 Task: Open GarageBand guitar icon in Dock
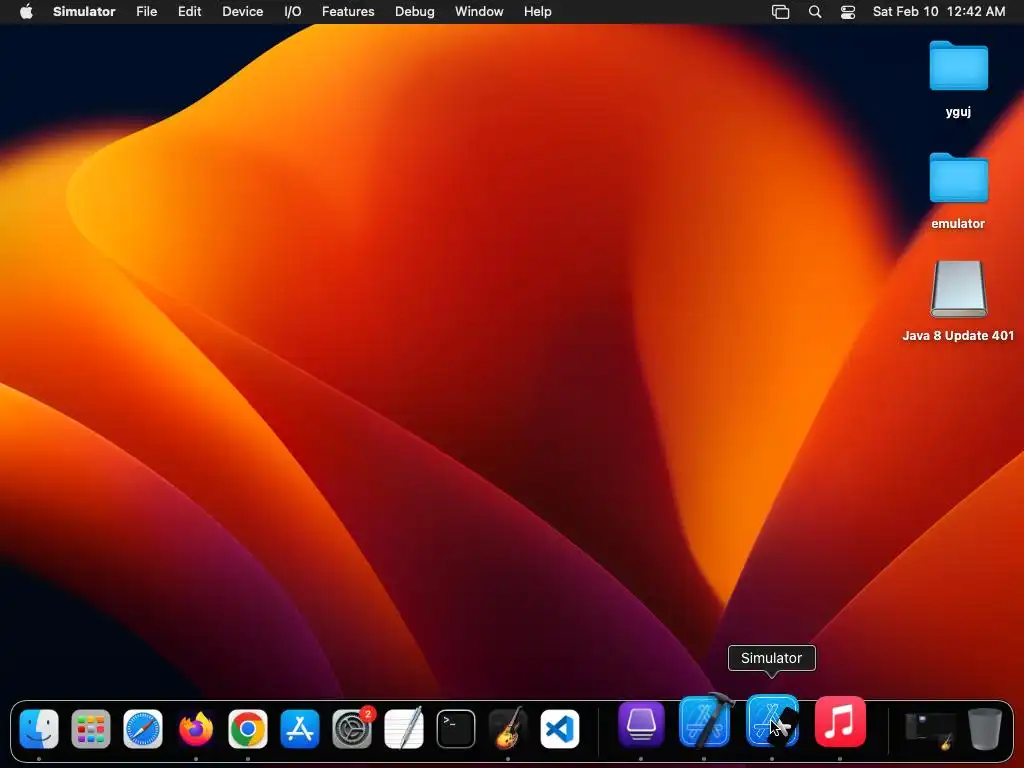pos(507,728)
